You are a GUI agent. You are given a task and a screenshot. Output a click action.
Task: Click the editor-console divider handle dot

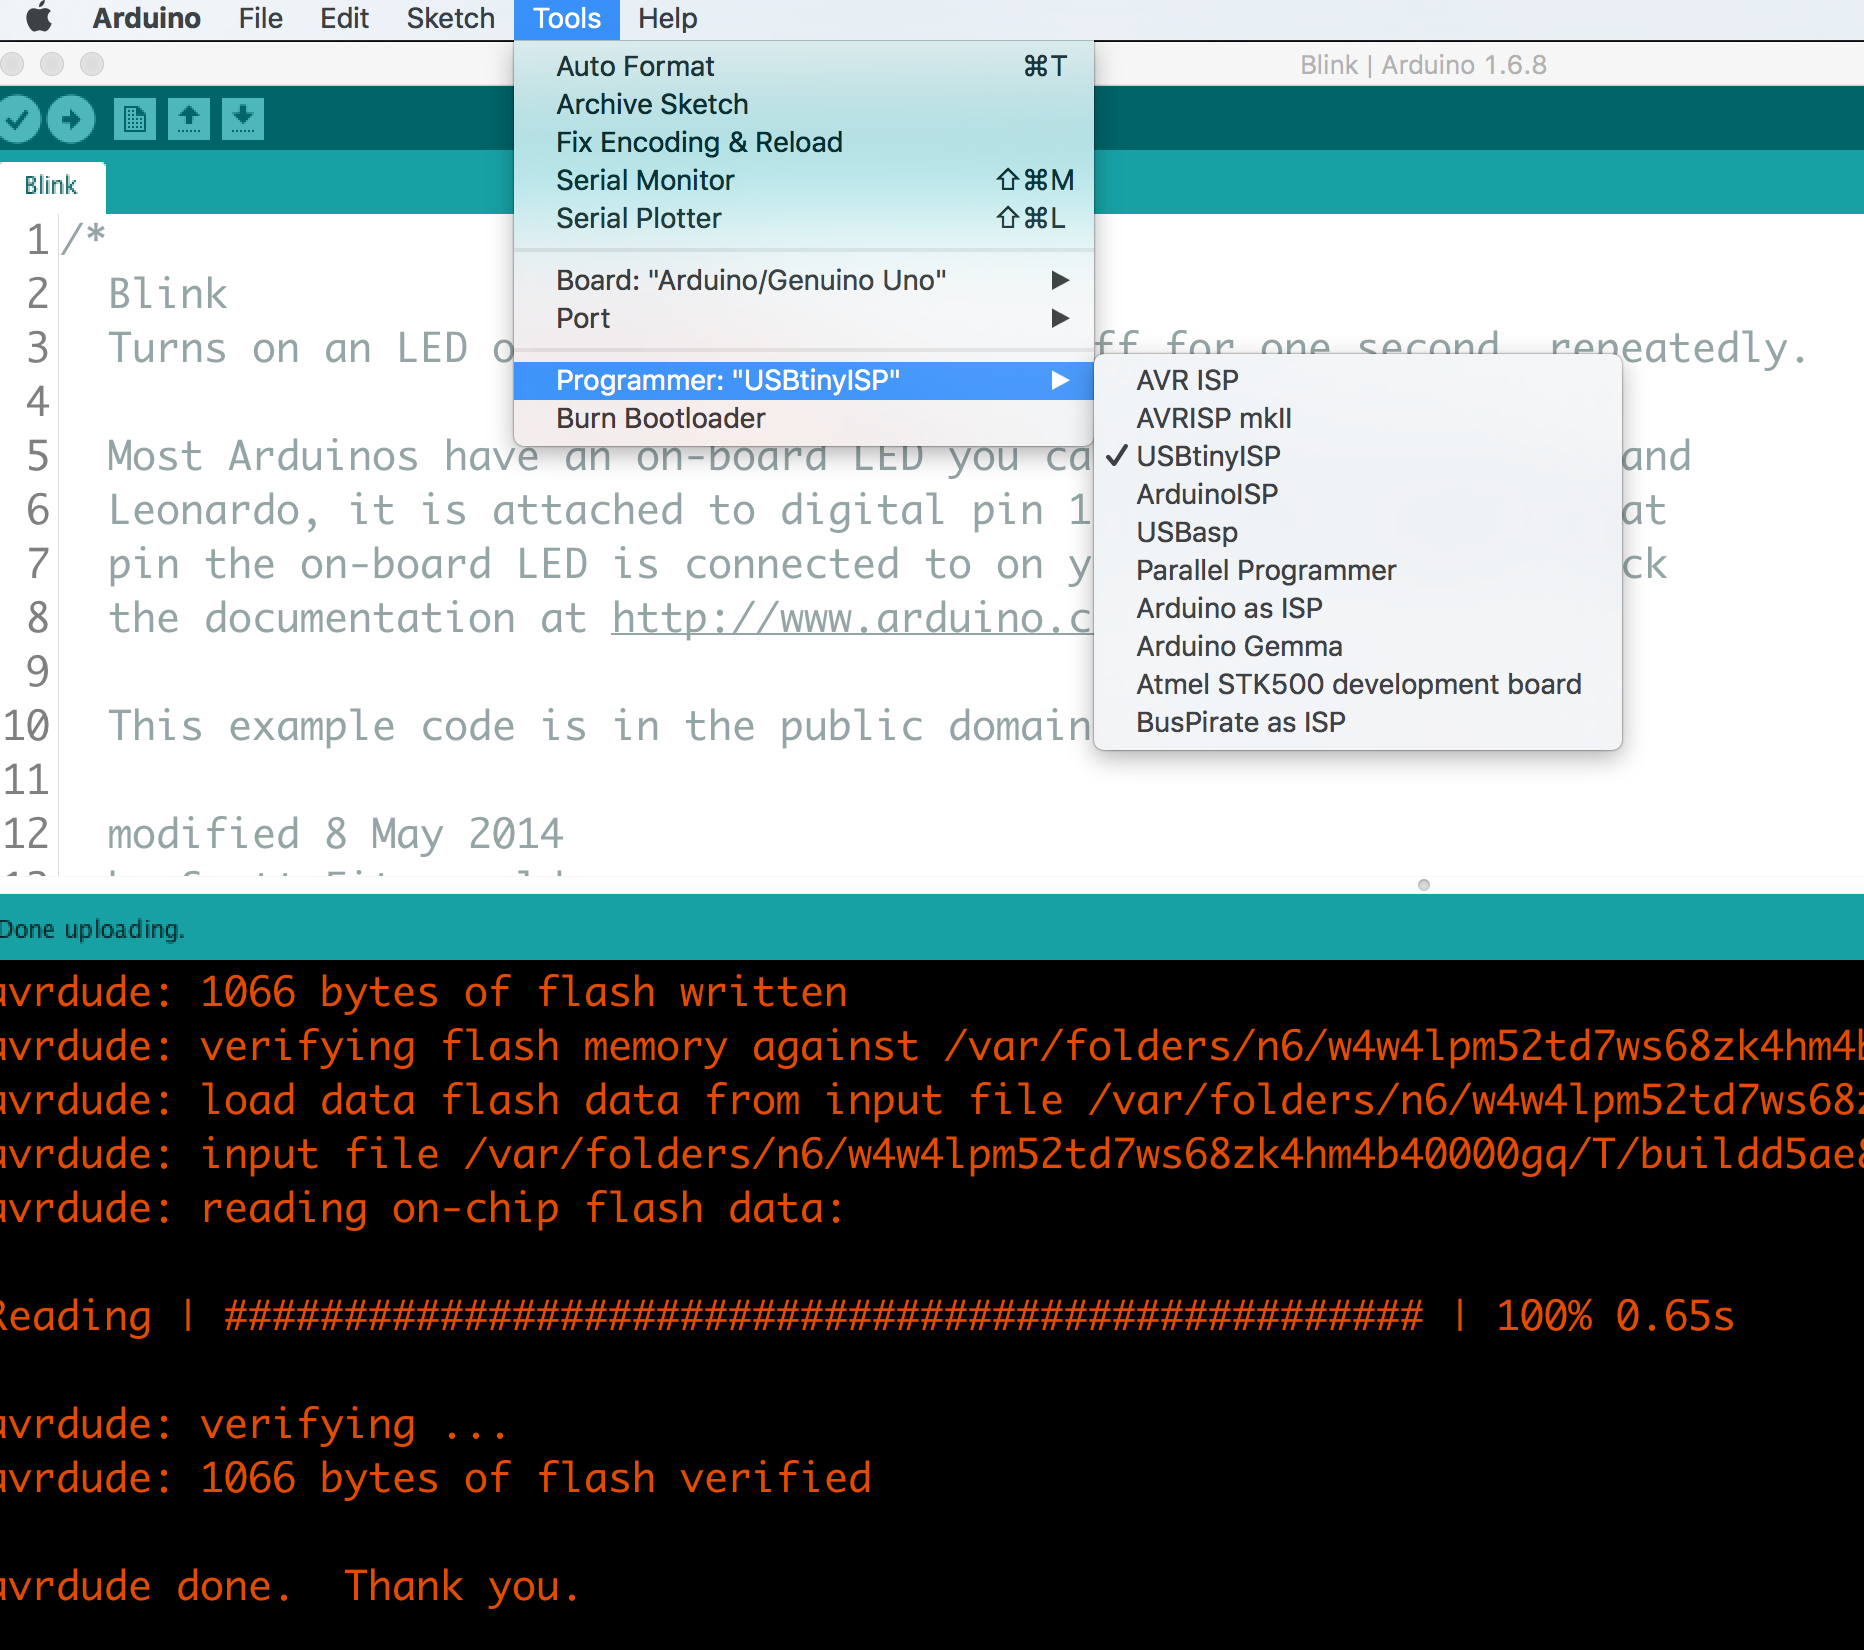point(1424,884)
